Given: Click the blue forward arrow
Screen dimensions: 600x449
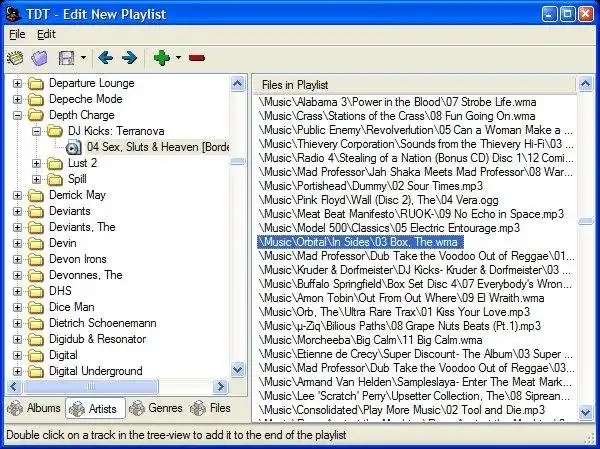Looking at the screenshot, I should coord(130,58).
